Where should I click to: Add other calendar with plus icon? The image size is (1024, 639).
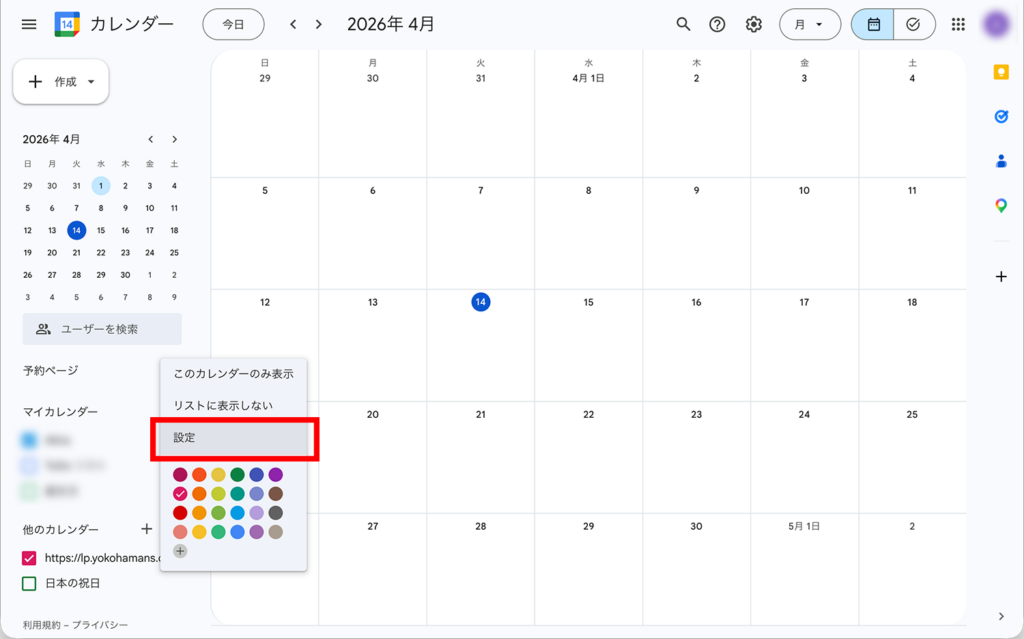pyautogui.click(x=146, y=529)
